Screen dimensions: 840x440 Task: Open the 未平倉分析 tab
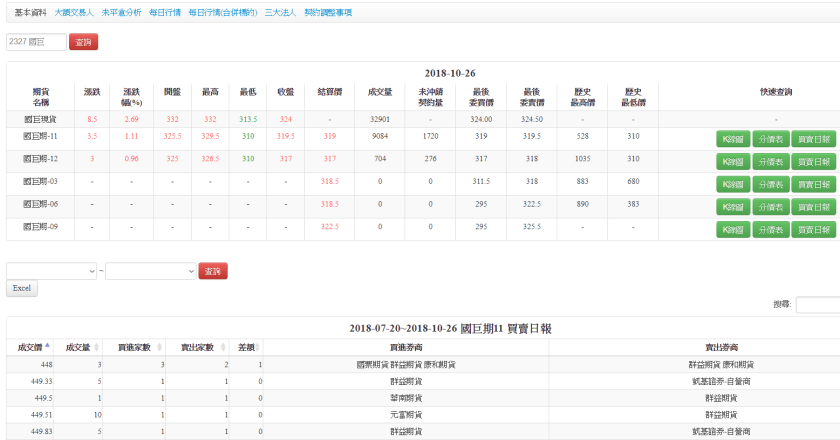pos(121,12)
